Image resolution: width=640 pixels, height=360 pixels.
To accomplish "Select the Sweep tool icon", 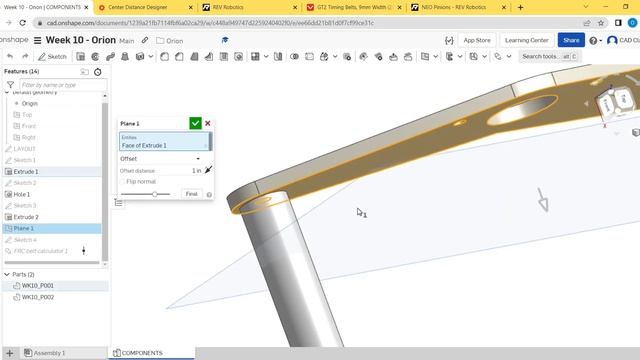I will pos(110,56).
